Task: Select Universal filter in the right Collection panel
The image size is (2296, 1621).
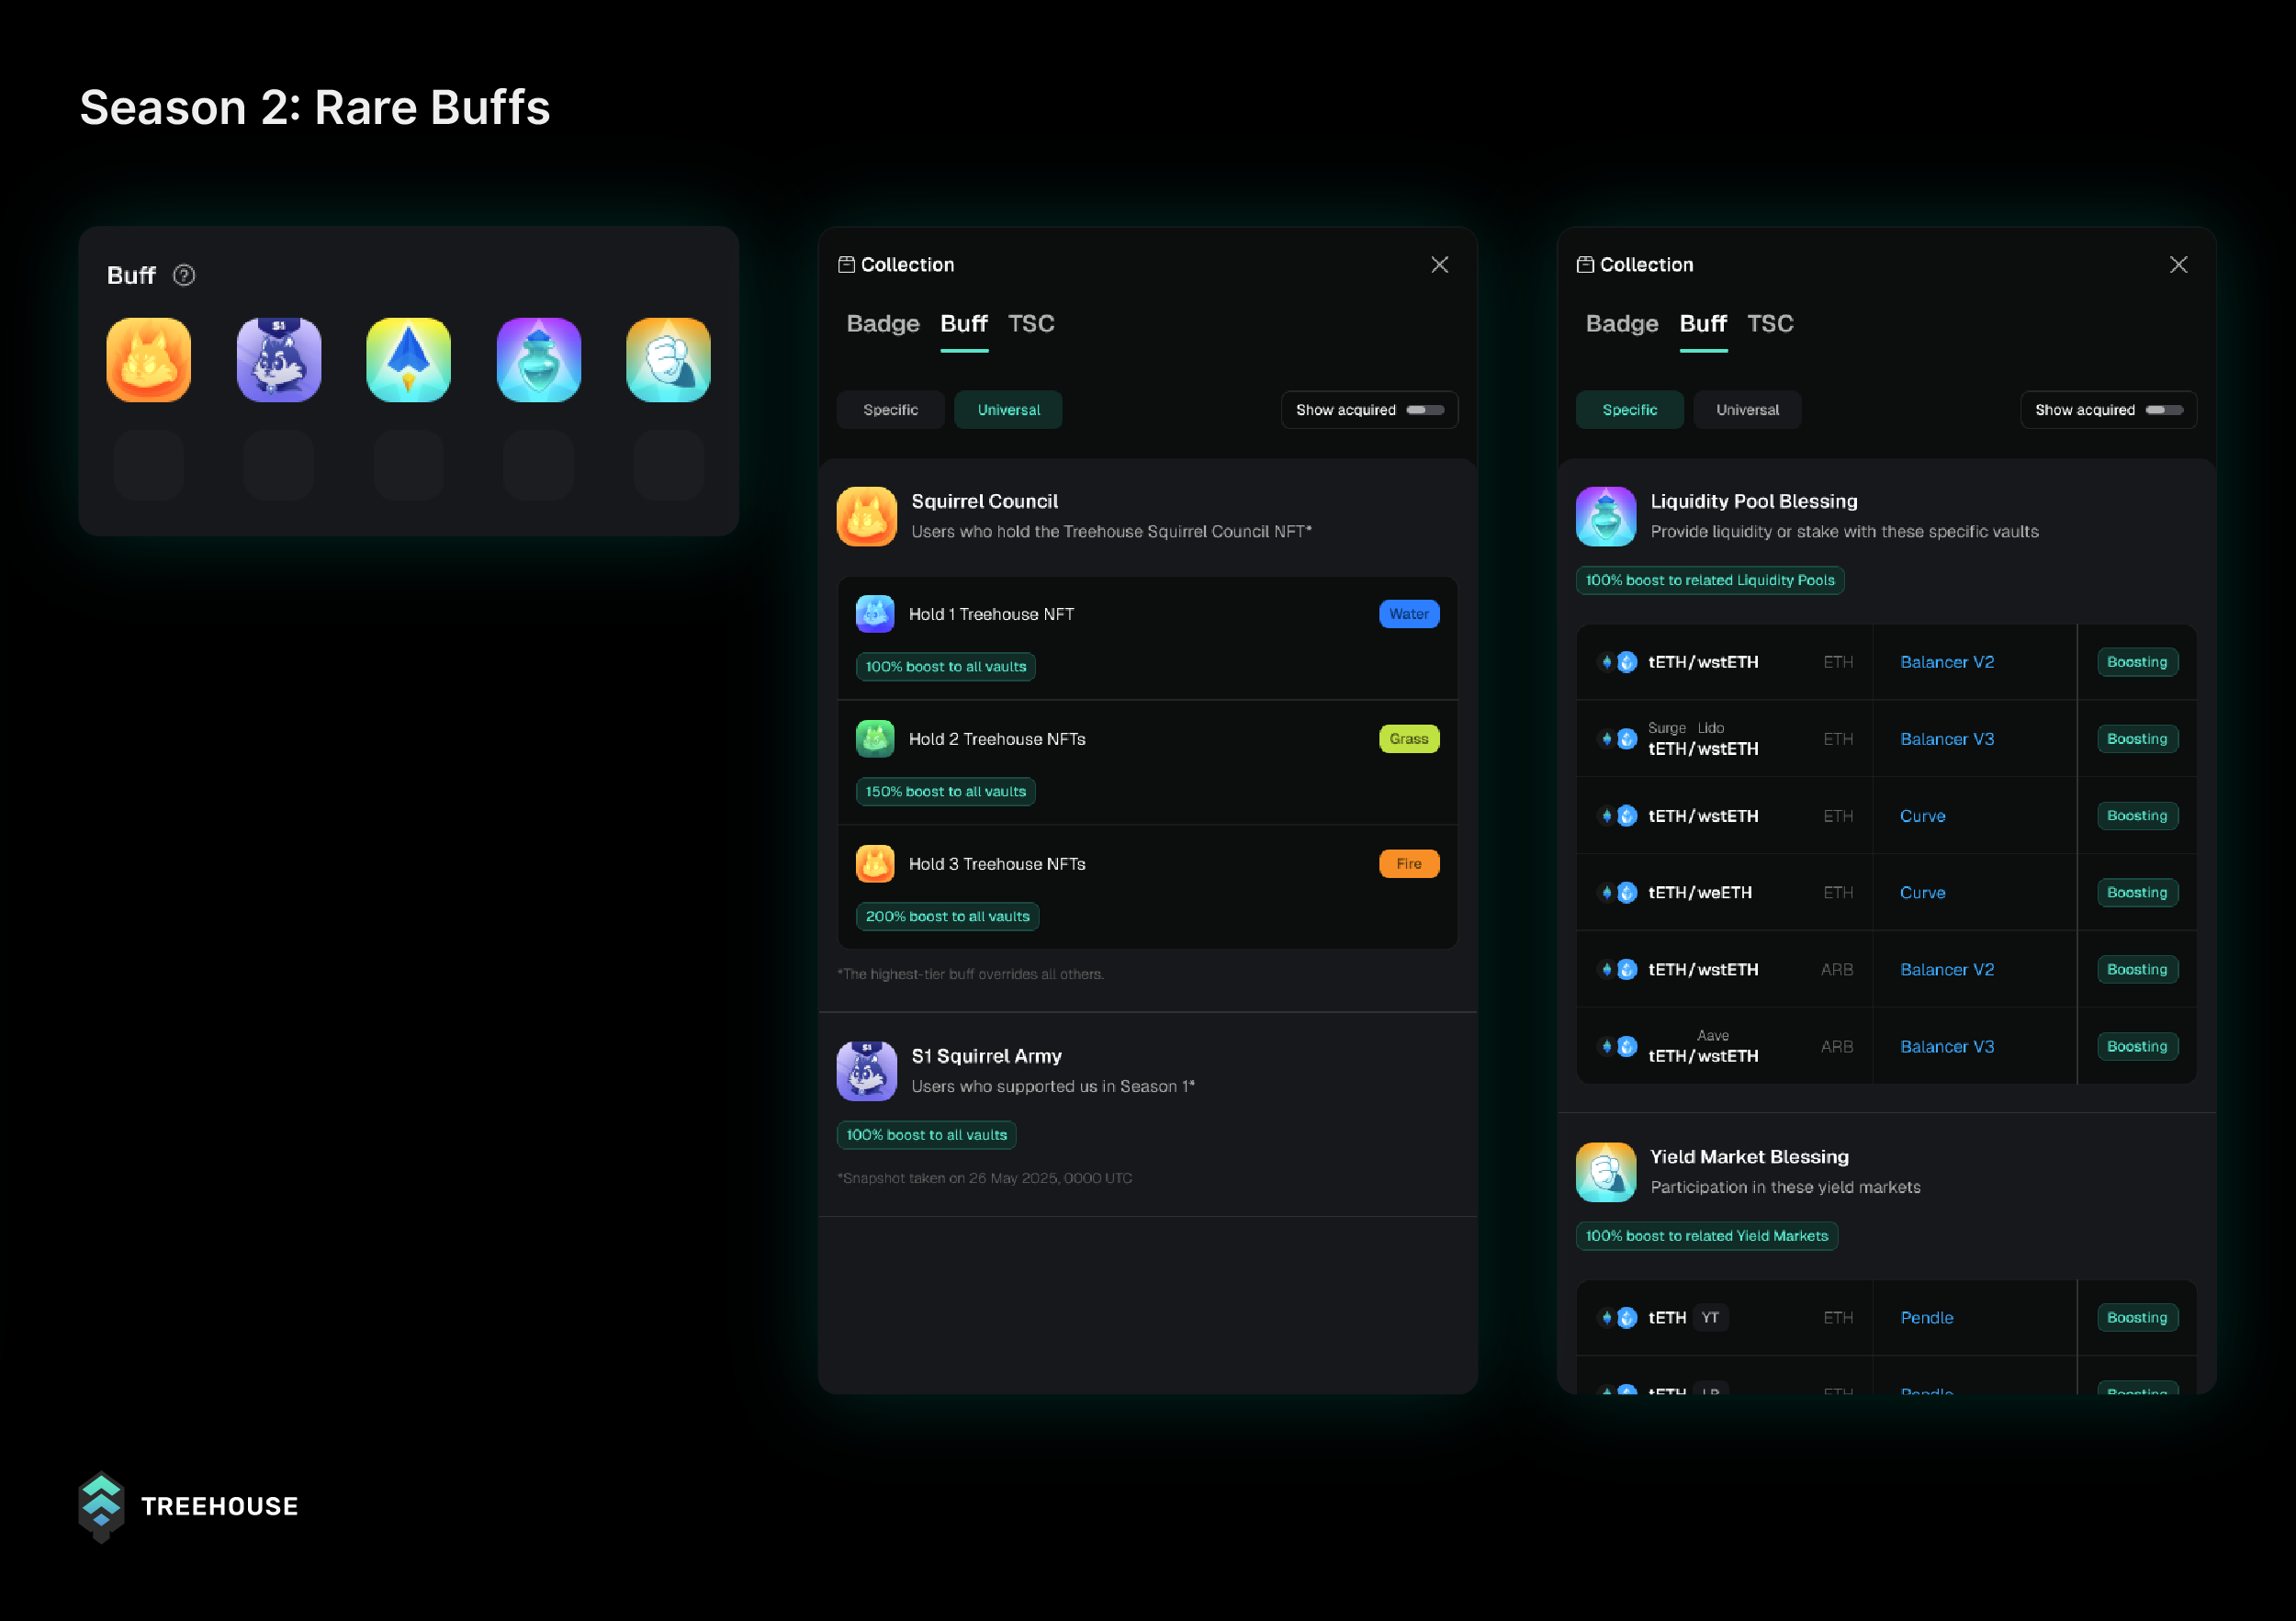Action: (1748, 410)
